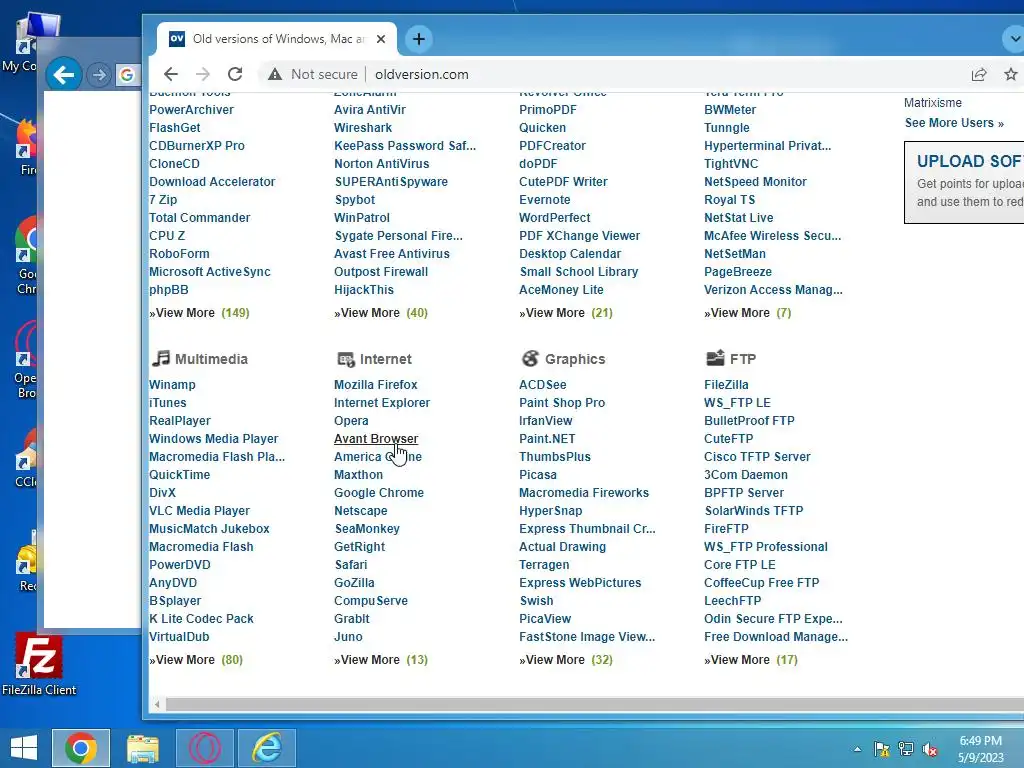Image resolution: width=1024 pixels, height=768 pixels.
Task: Expand View More (21) office list
Action: pos(566,313)
